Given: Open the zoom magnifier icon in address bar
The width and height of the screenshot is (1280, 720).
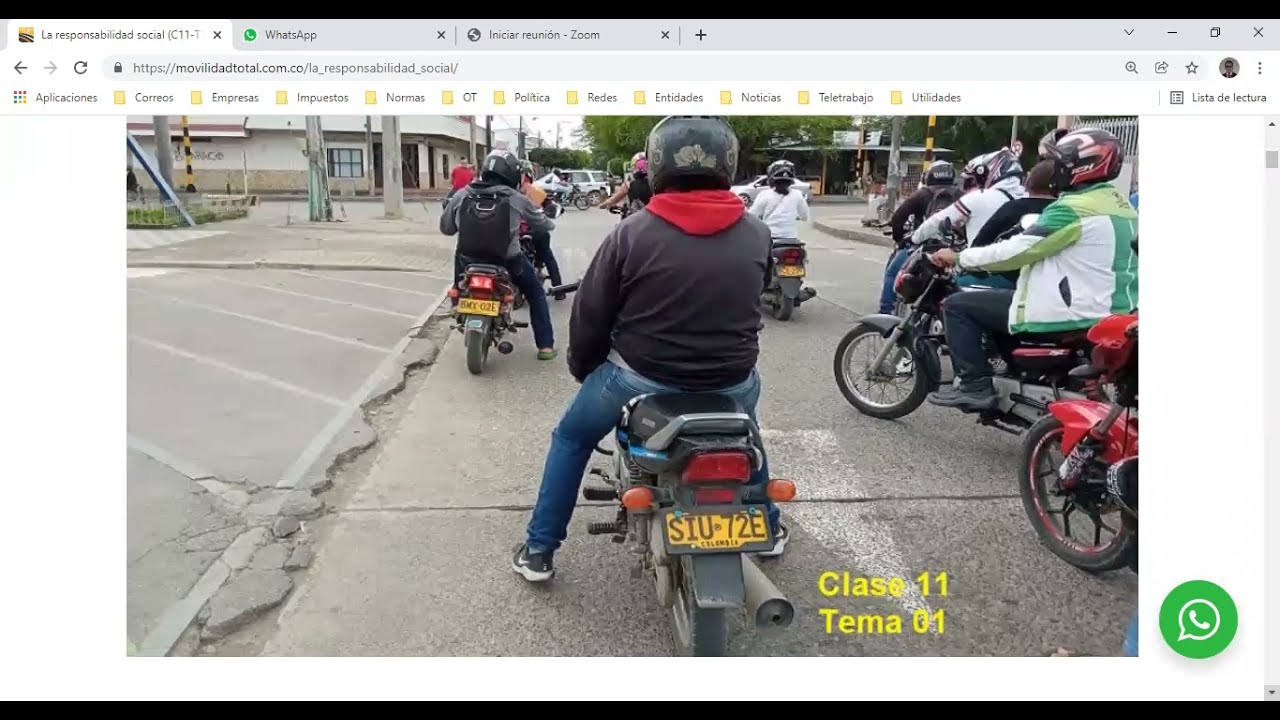Looking at the screenshot, I should 1131,68.
